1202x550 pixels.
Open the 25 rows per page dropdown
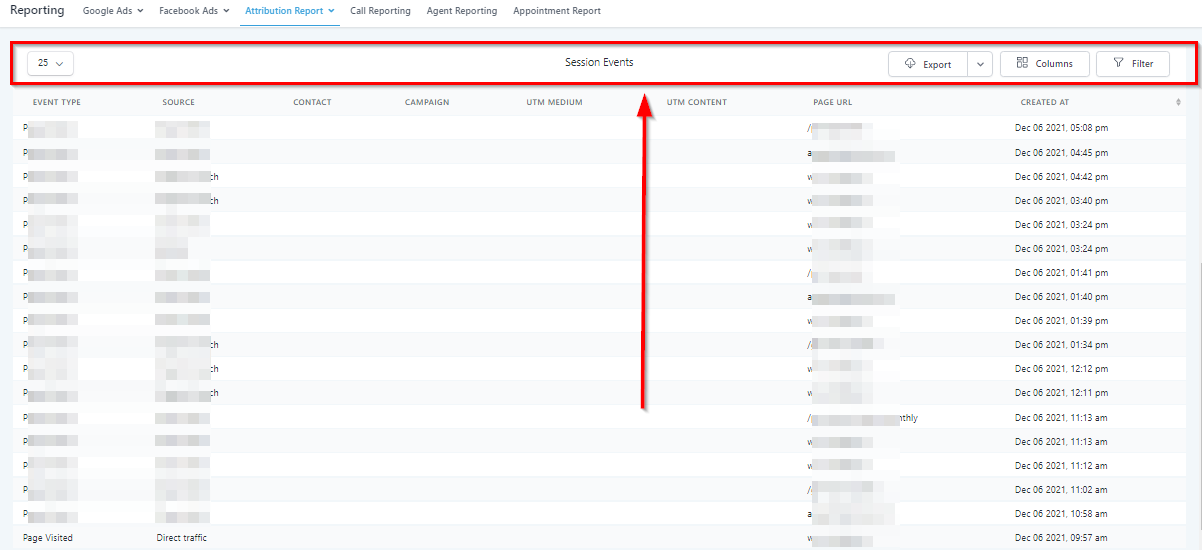tap(50, 63)
